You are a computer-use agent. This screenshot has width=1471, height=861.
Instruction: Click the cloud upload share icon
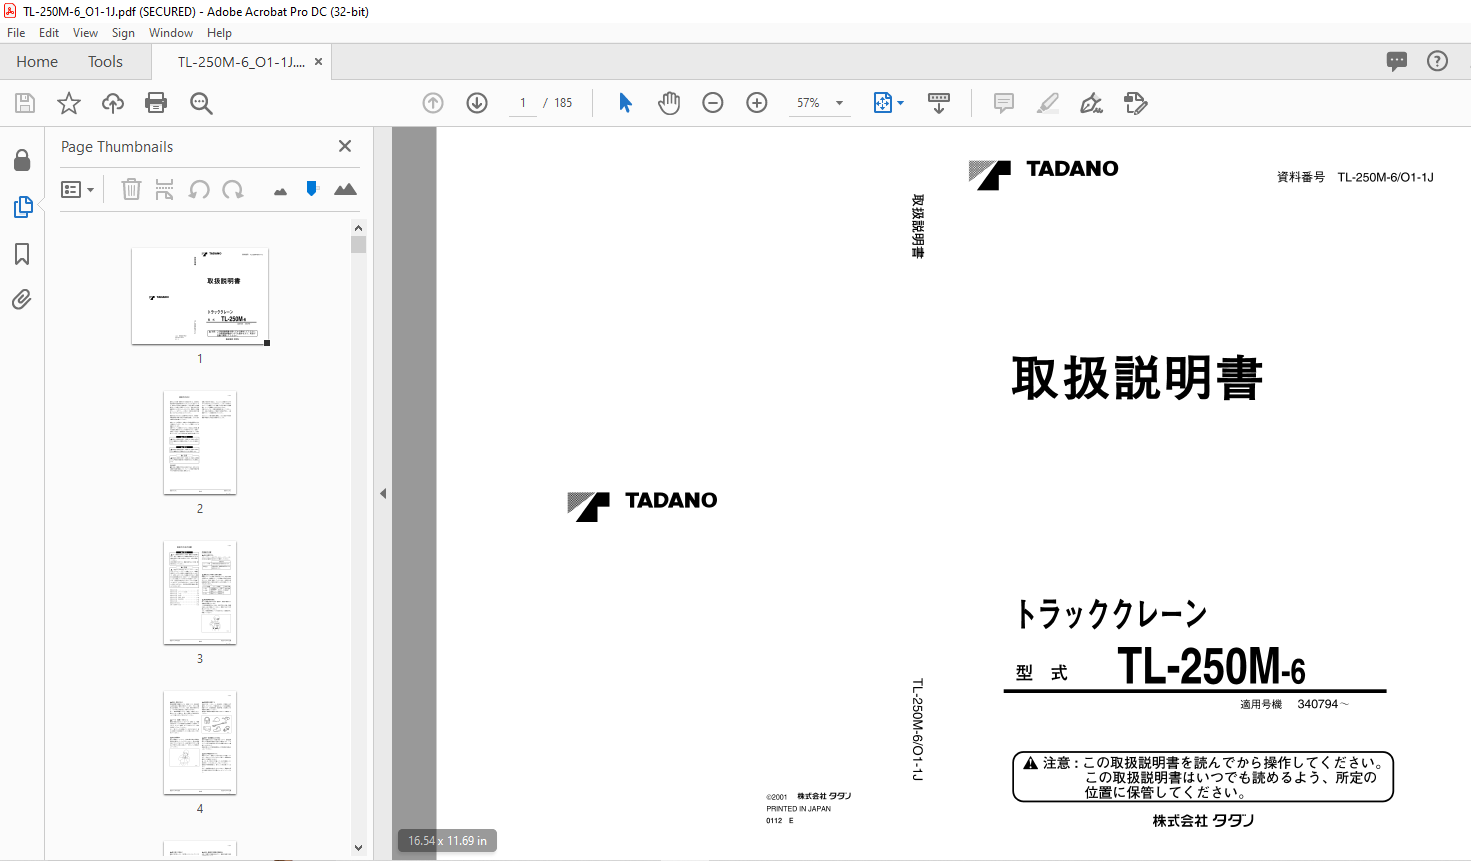pyautogui.click(x=113, y=103)
